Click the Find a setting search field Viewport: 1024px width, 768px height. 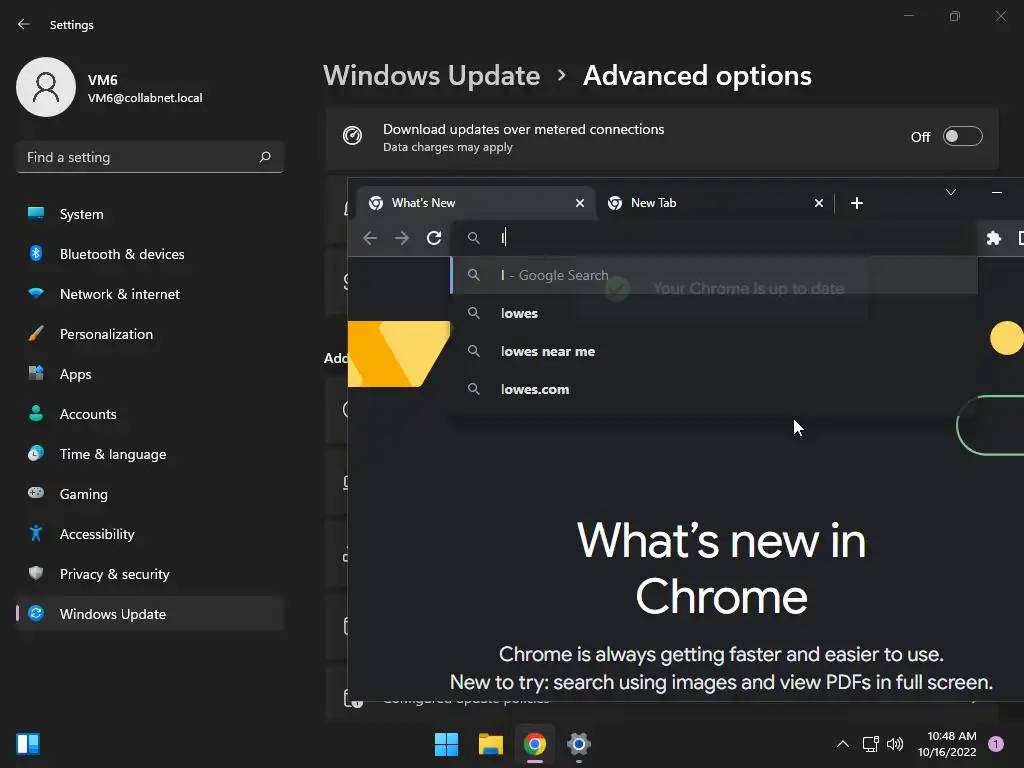(x=150, y=157)
